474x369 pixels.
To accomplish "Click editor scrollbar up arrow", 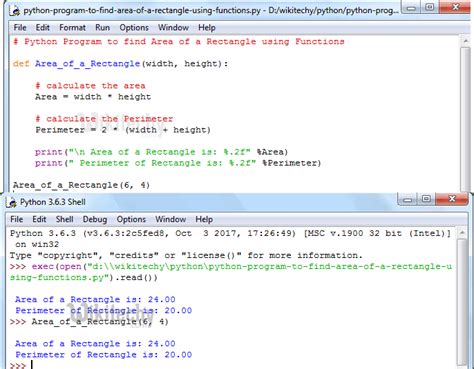I will (465, 41).
